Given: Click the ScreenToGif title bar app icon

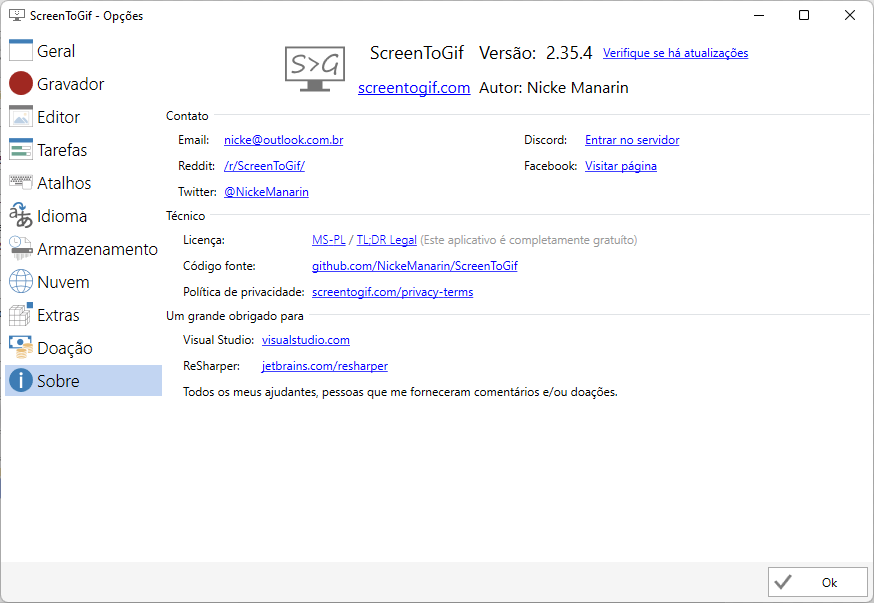Looking at the screenshot, I should pos(17,16).
